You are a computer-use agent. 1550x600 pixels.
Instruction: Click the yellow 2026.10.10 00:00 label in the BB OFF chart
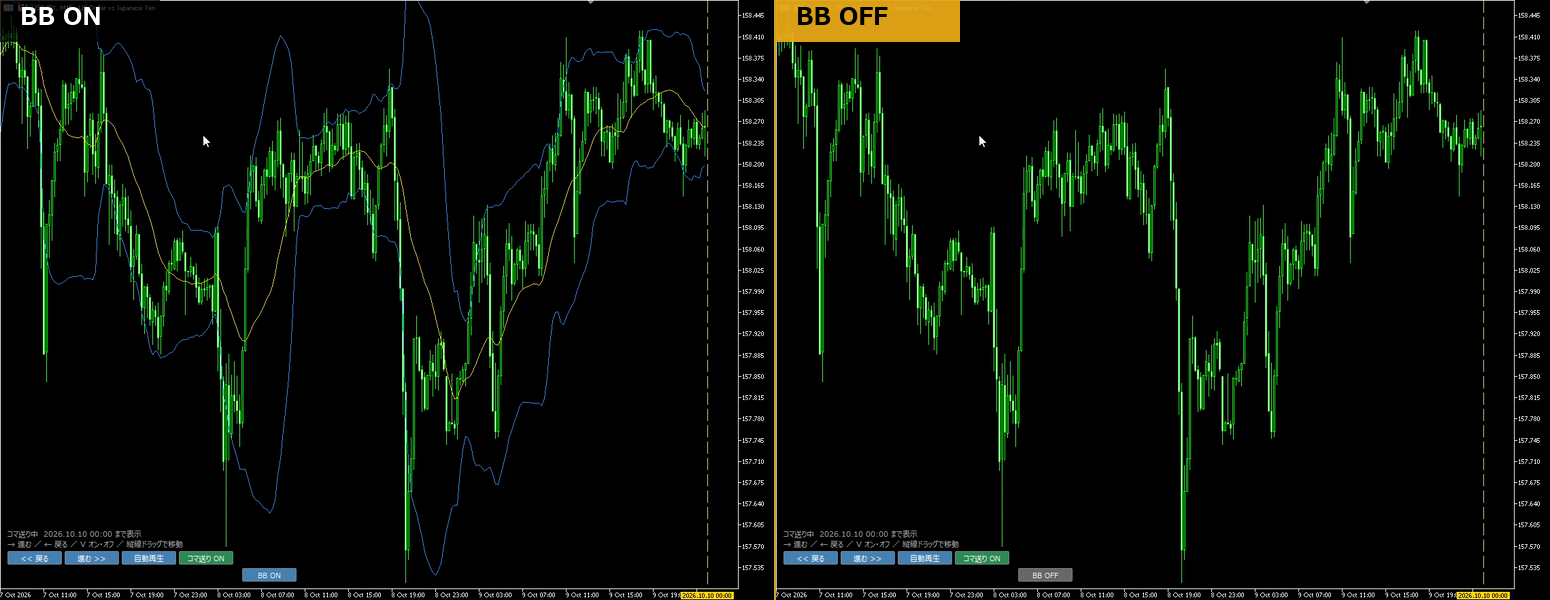1484,595
